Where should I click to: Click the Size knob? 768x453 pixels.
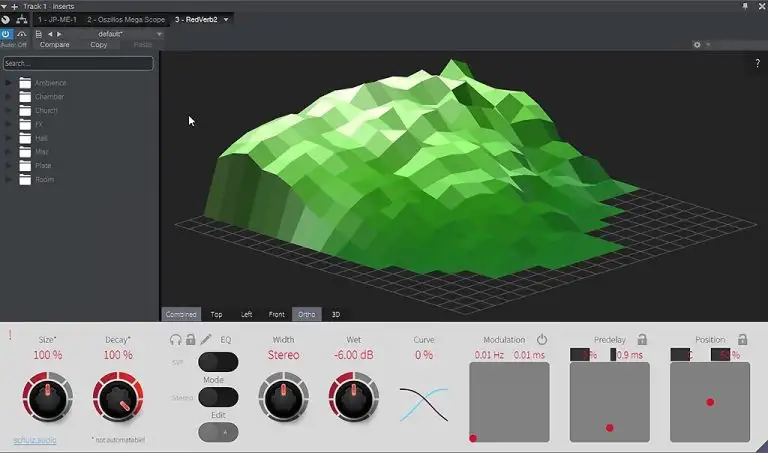pos(48,397)
